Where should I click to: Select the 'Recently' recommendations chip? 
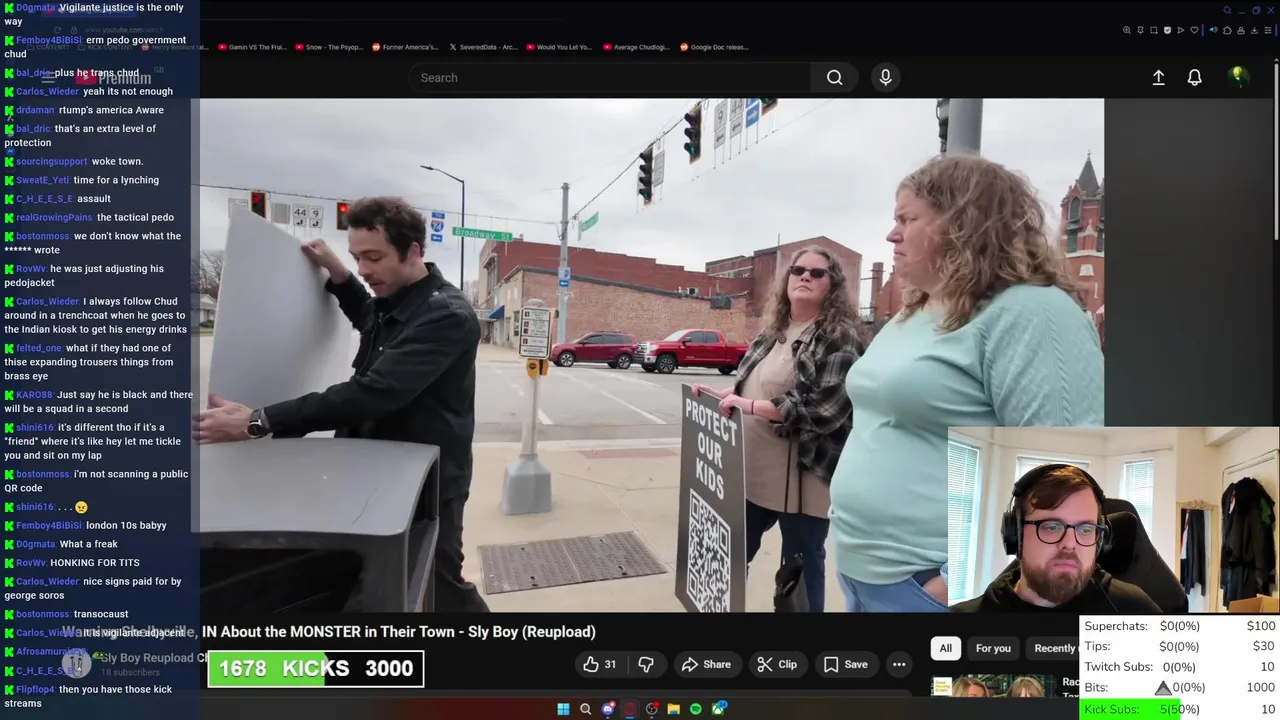click(x=1055, y=648)
